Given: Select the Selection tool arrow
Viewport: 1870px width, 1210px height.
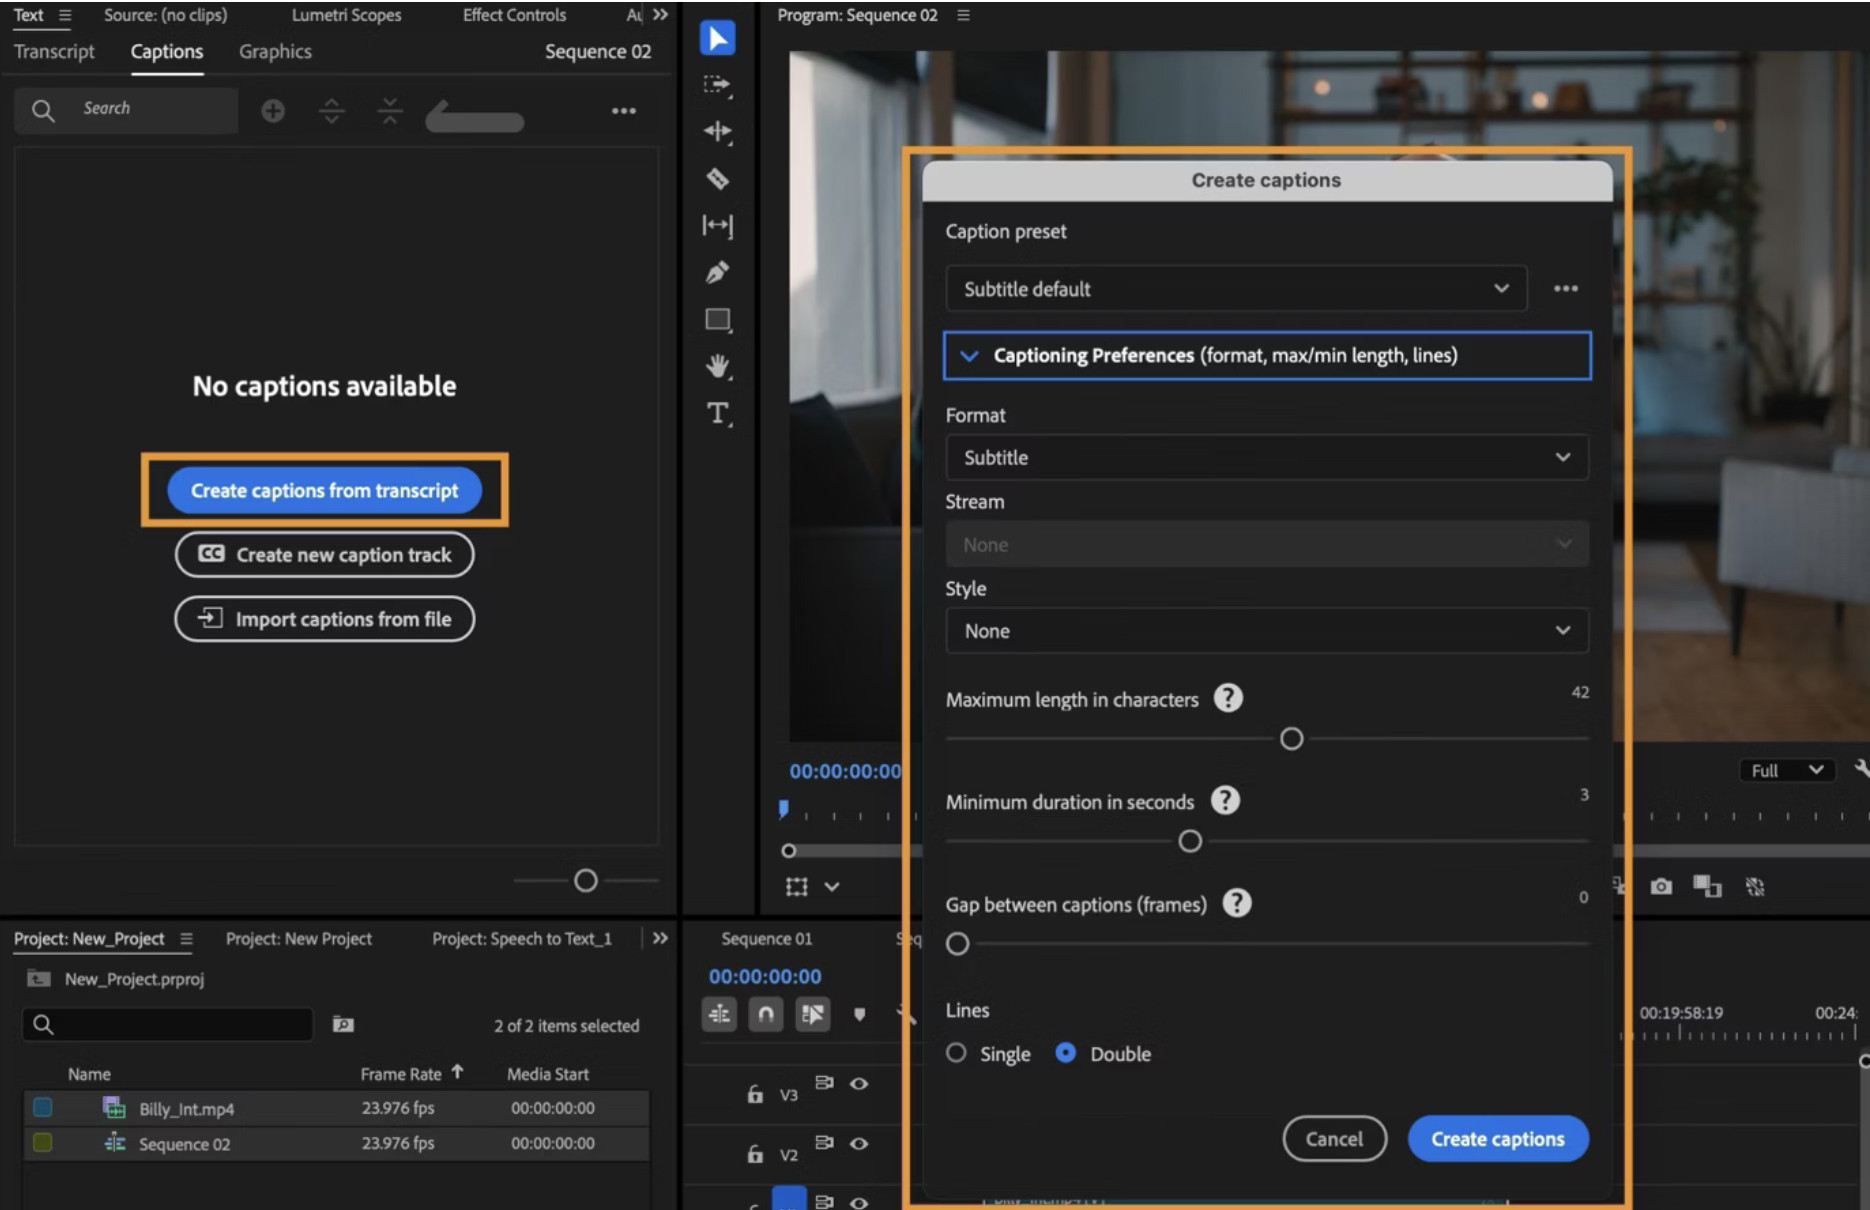Looking at the screenshot, I should pos(717,38).
